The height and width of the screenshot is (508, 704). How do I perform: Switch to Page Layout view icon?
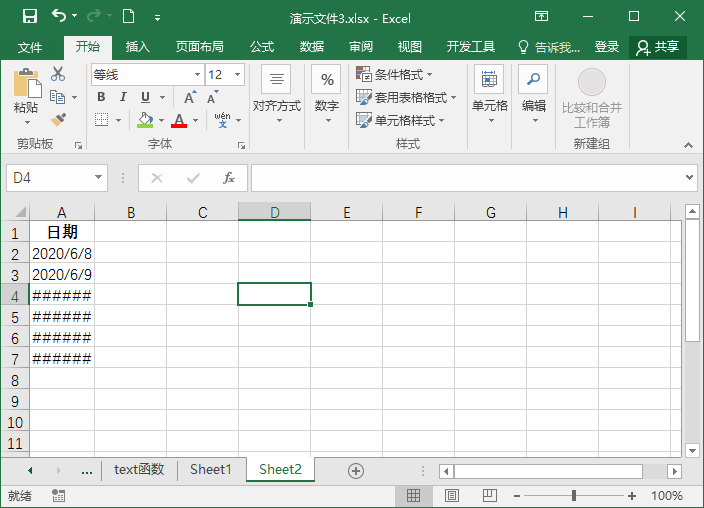452,496
